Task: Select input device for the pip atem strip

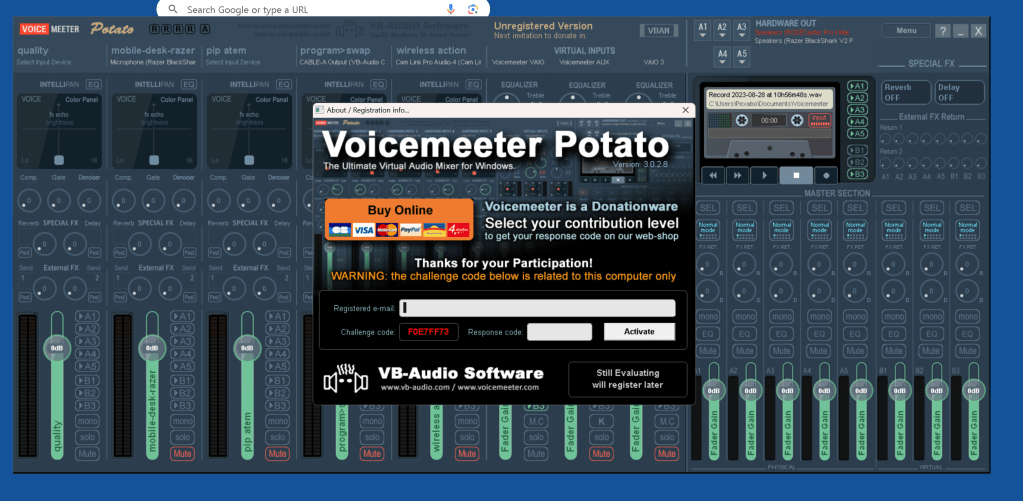Action: click(232, 63)
